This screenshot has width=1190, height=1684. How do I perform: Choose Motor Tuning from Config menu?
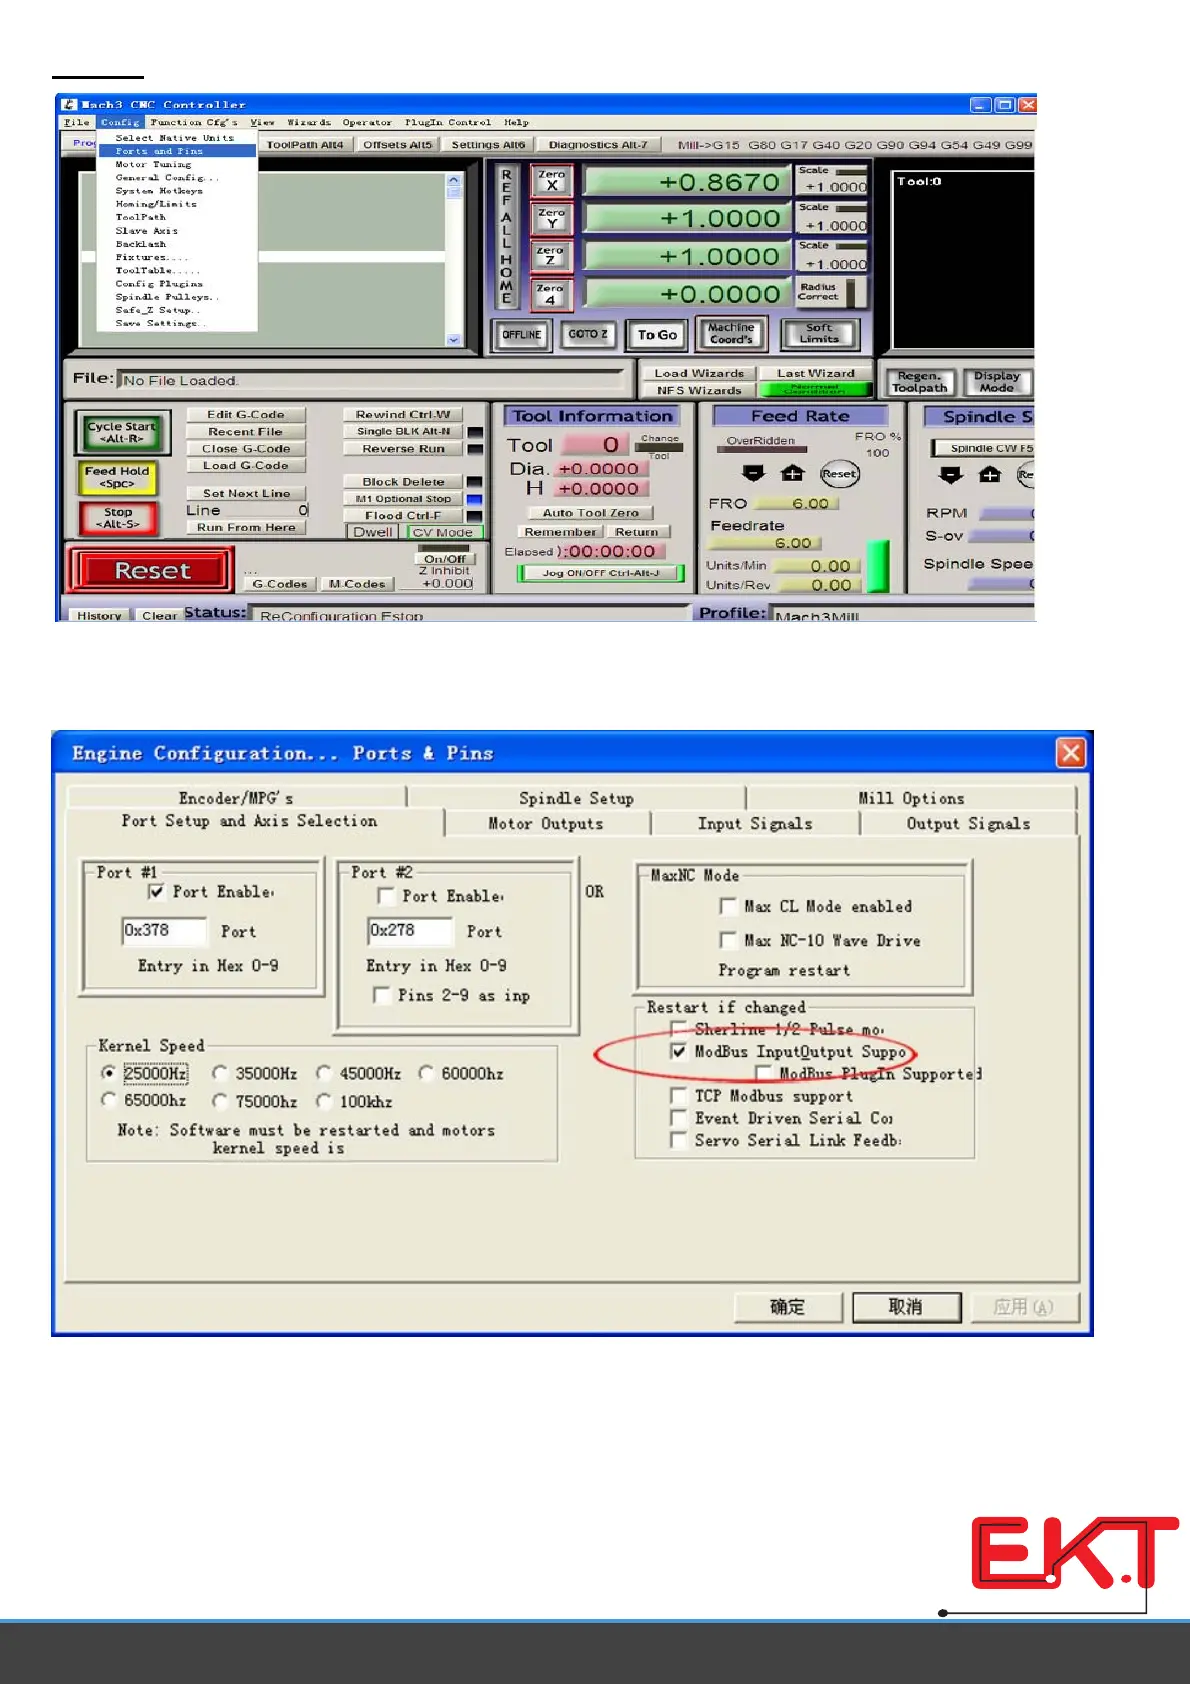tap(178, 164)
